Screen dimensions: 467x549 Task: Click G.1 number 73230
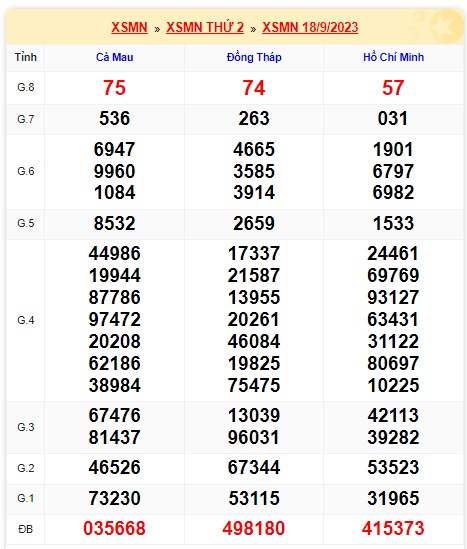click(x=114, y=498)
